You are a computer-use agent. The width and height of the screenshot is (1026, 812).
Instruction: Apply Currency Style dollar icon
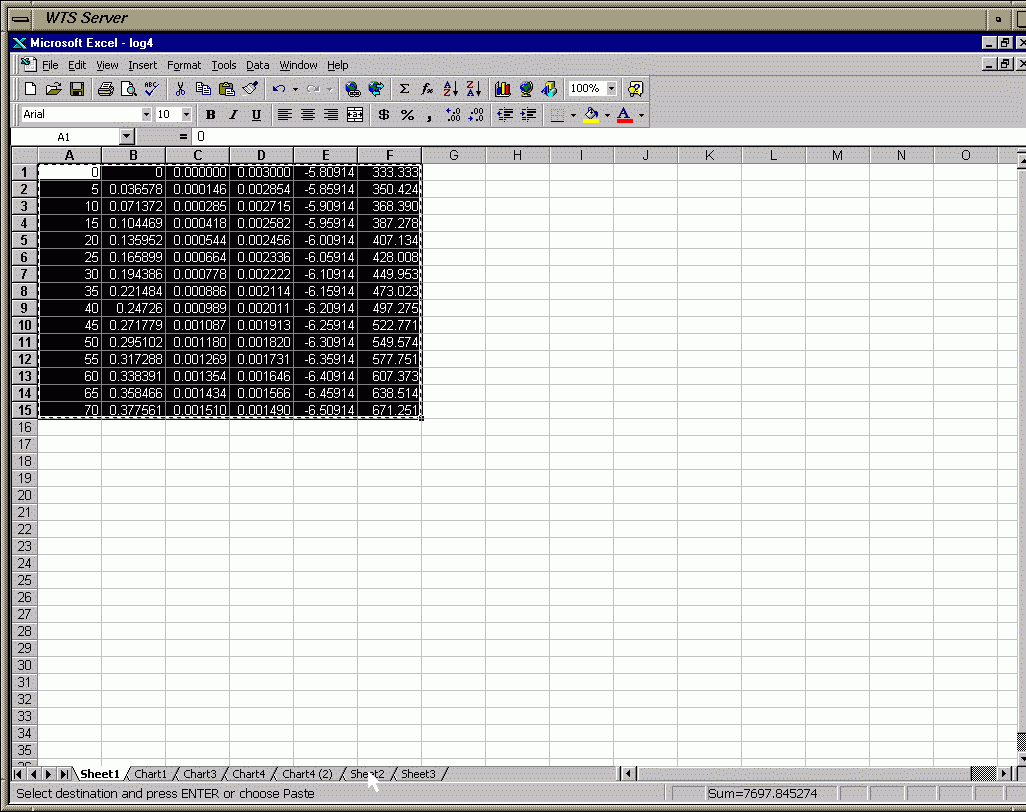[x=384, y=115]
